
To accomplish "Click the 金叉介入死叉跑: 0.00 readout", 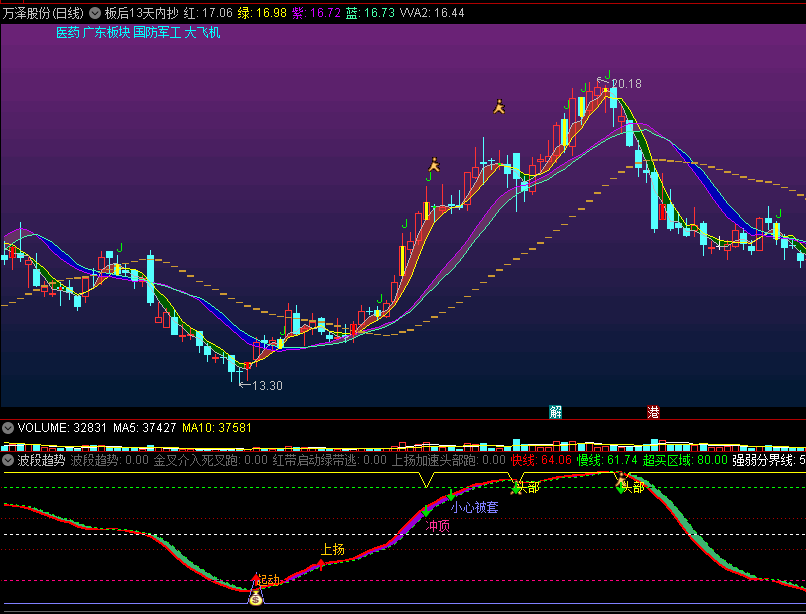I will click(x=211, y=460).
